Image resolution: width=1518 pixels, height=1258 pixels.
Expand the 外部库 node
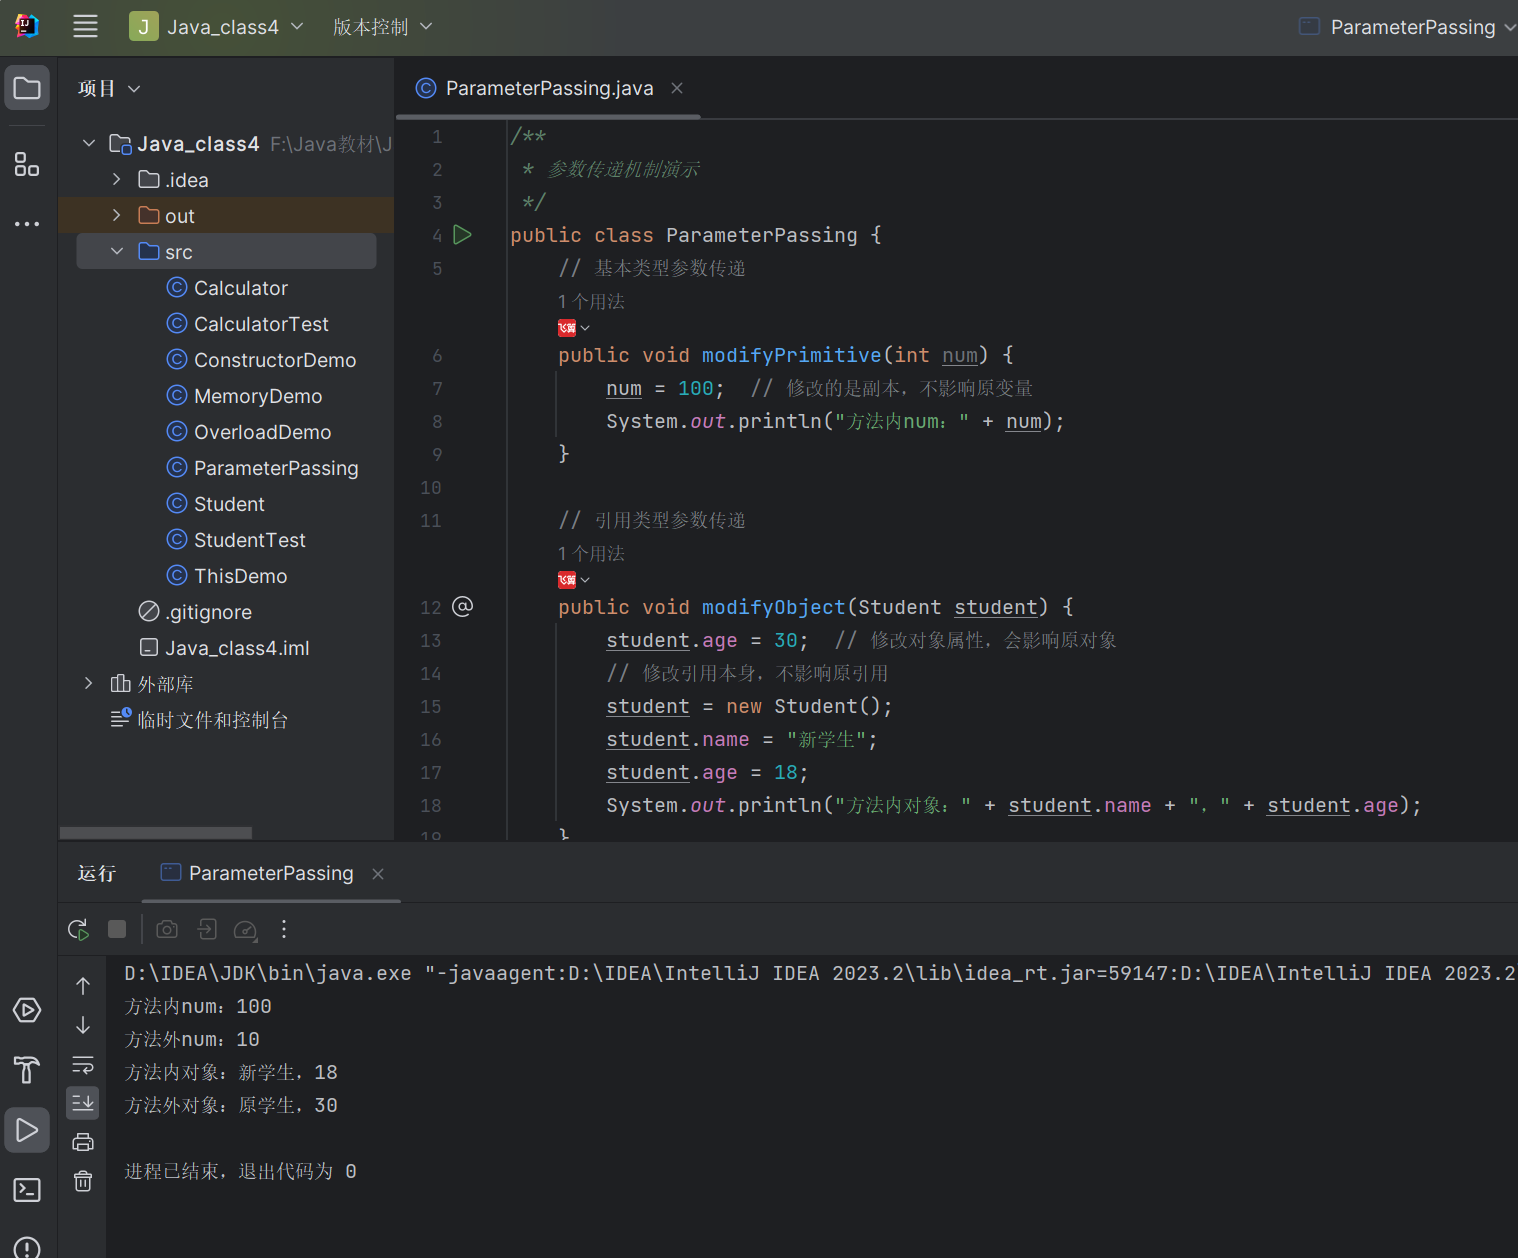tap(89, 684)
